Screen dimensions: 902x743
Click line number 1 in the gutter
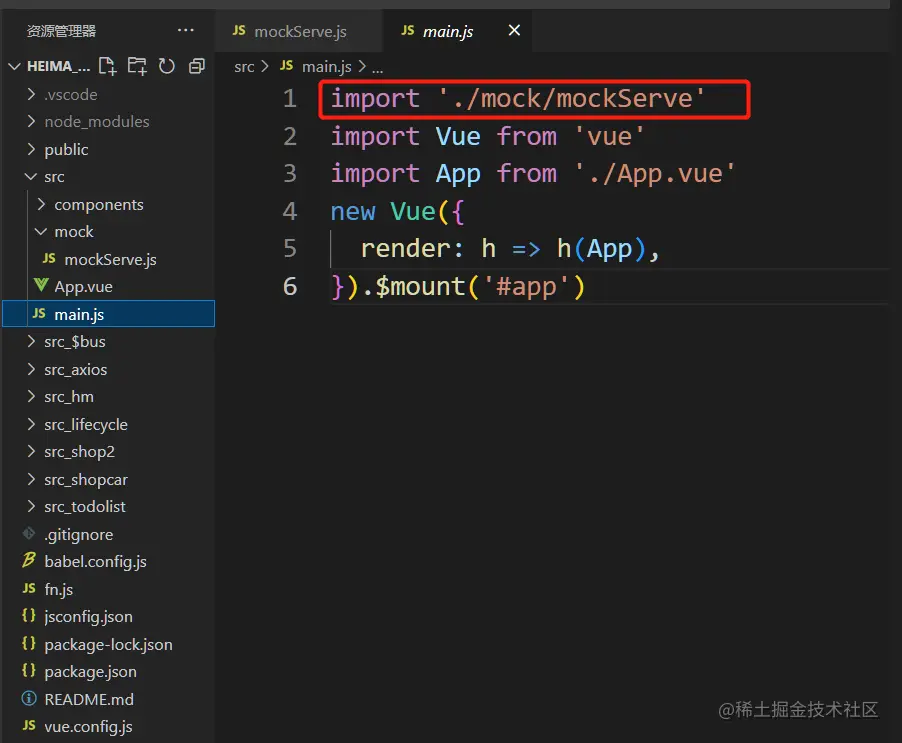coord(290,99)
